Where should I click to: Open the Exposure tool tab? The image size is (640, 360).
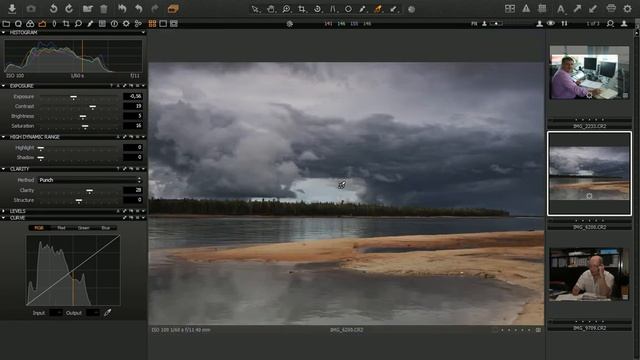(x=42, y=24)
